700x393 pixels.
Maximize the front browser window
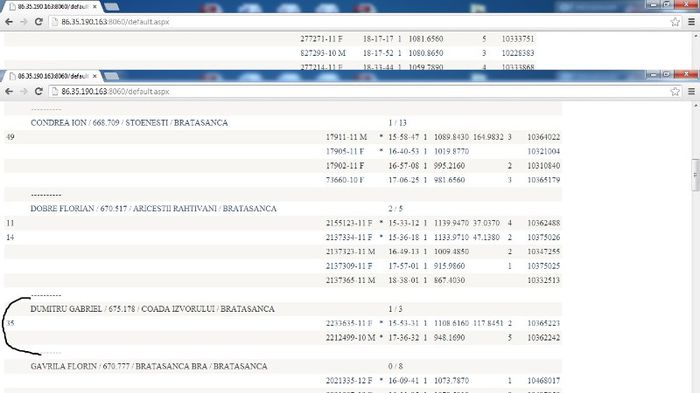pos(667,74)
